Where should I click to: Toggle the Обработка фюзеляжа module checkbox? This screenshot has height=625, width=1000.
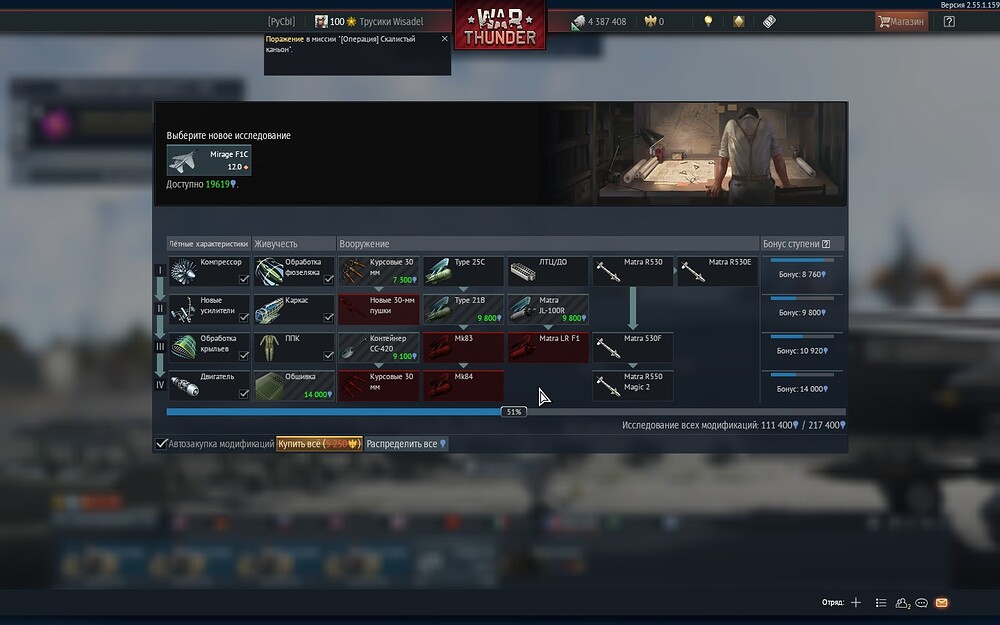tap(328, 279)
